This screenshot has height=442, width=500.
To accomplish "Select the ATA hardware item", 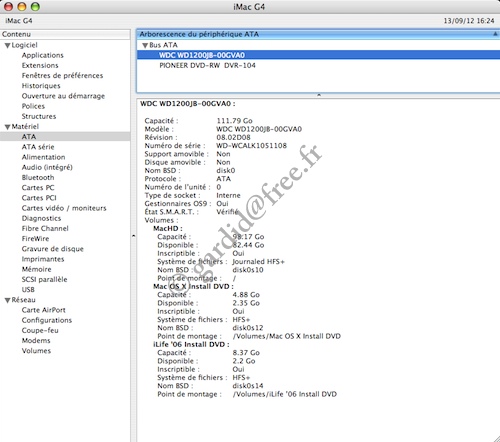I will [x=65, y=137].
